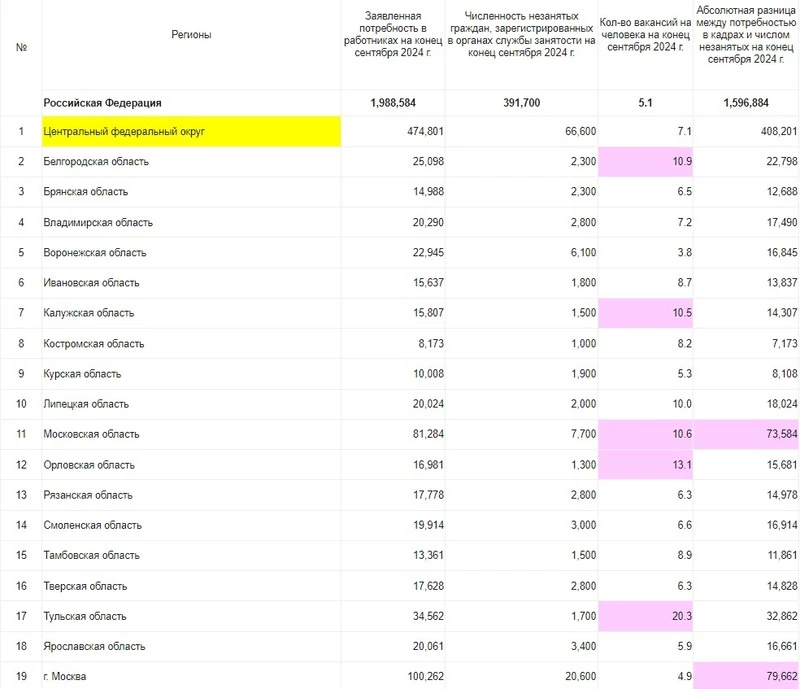Click the "Регионы" column header
The width and height of the screenshot is (800, 689).
[191, 35]
